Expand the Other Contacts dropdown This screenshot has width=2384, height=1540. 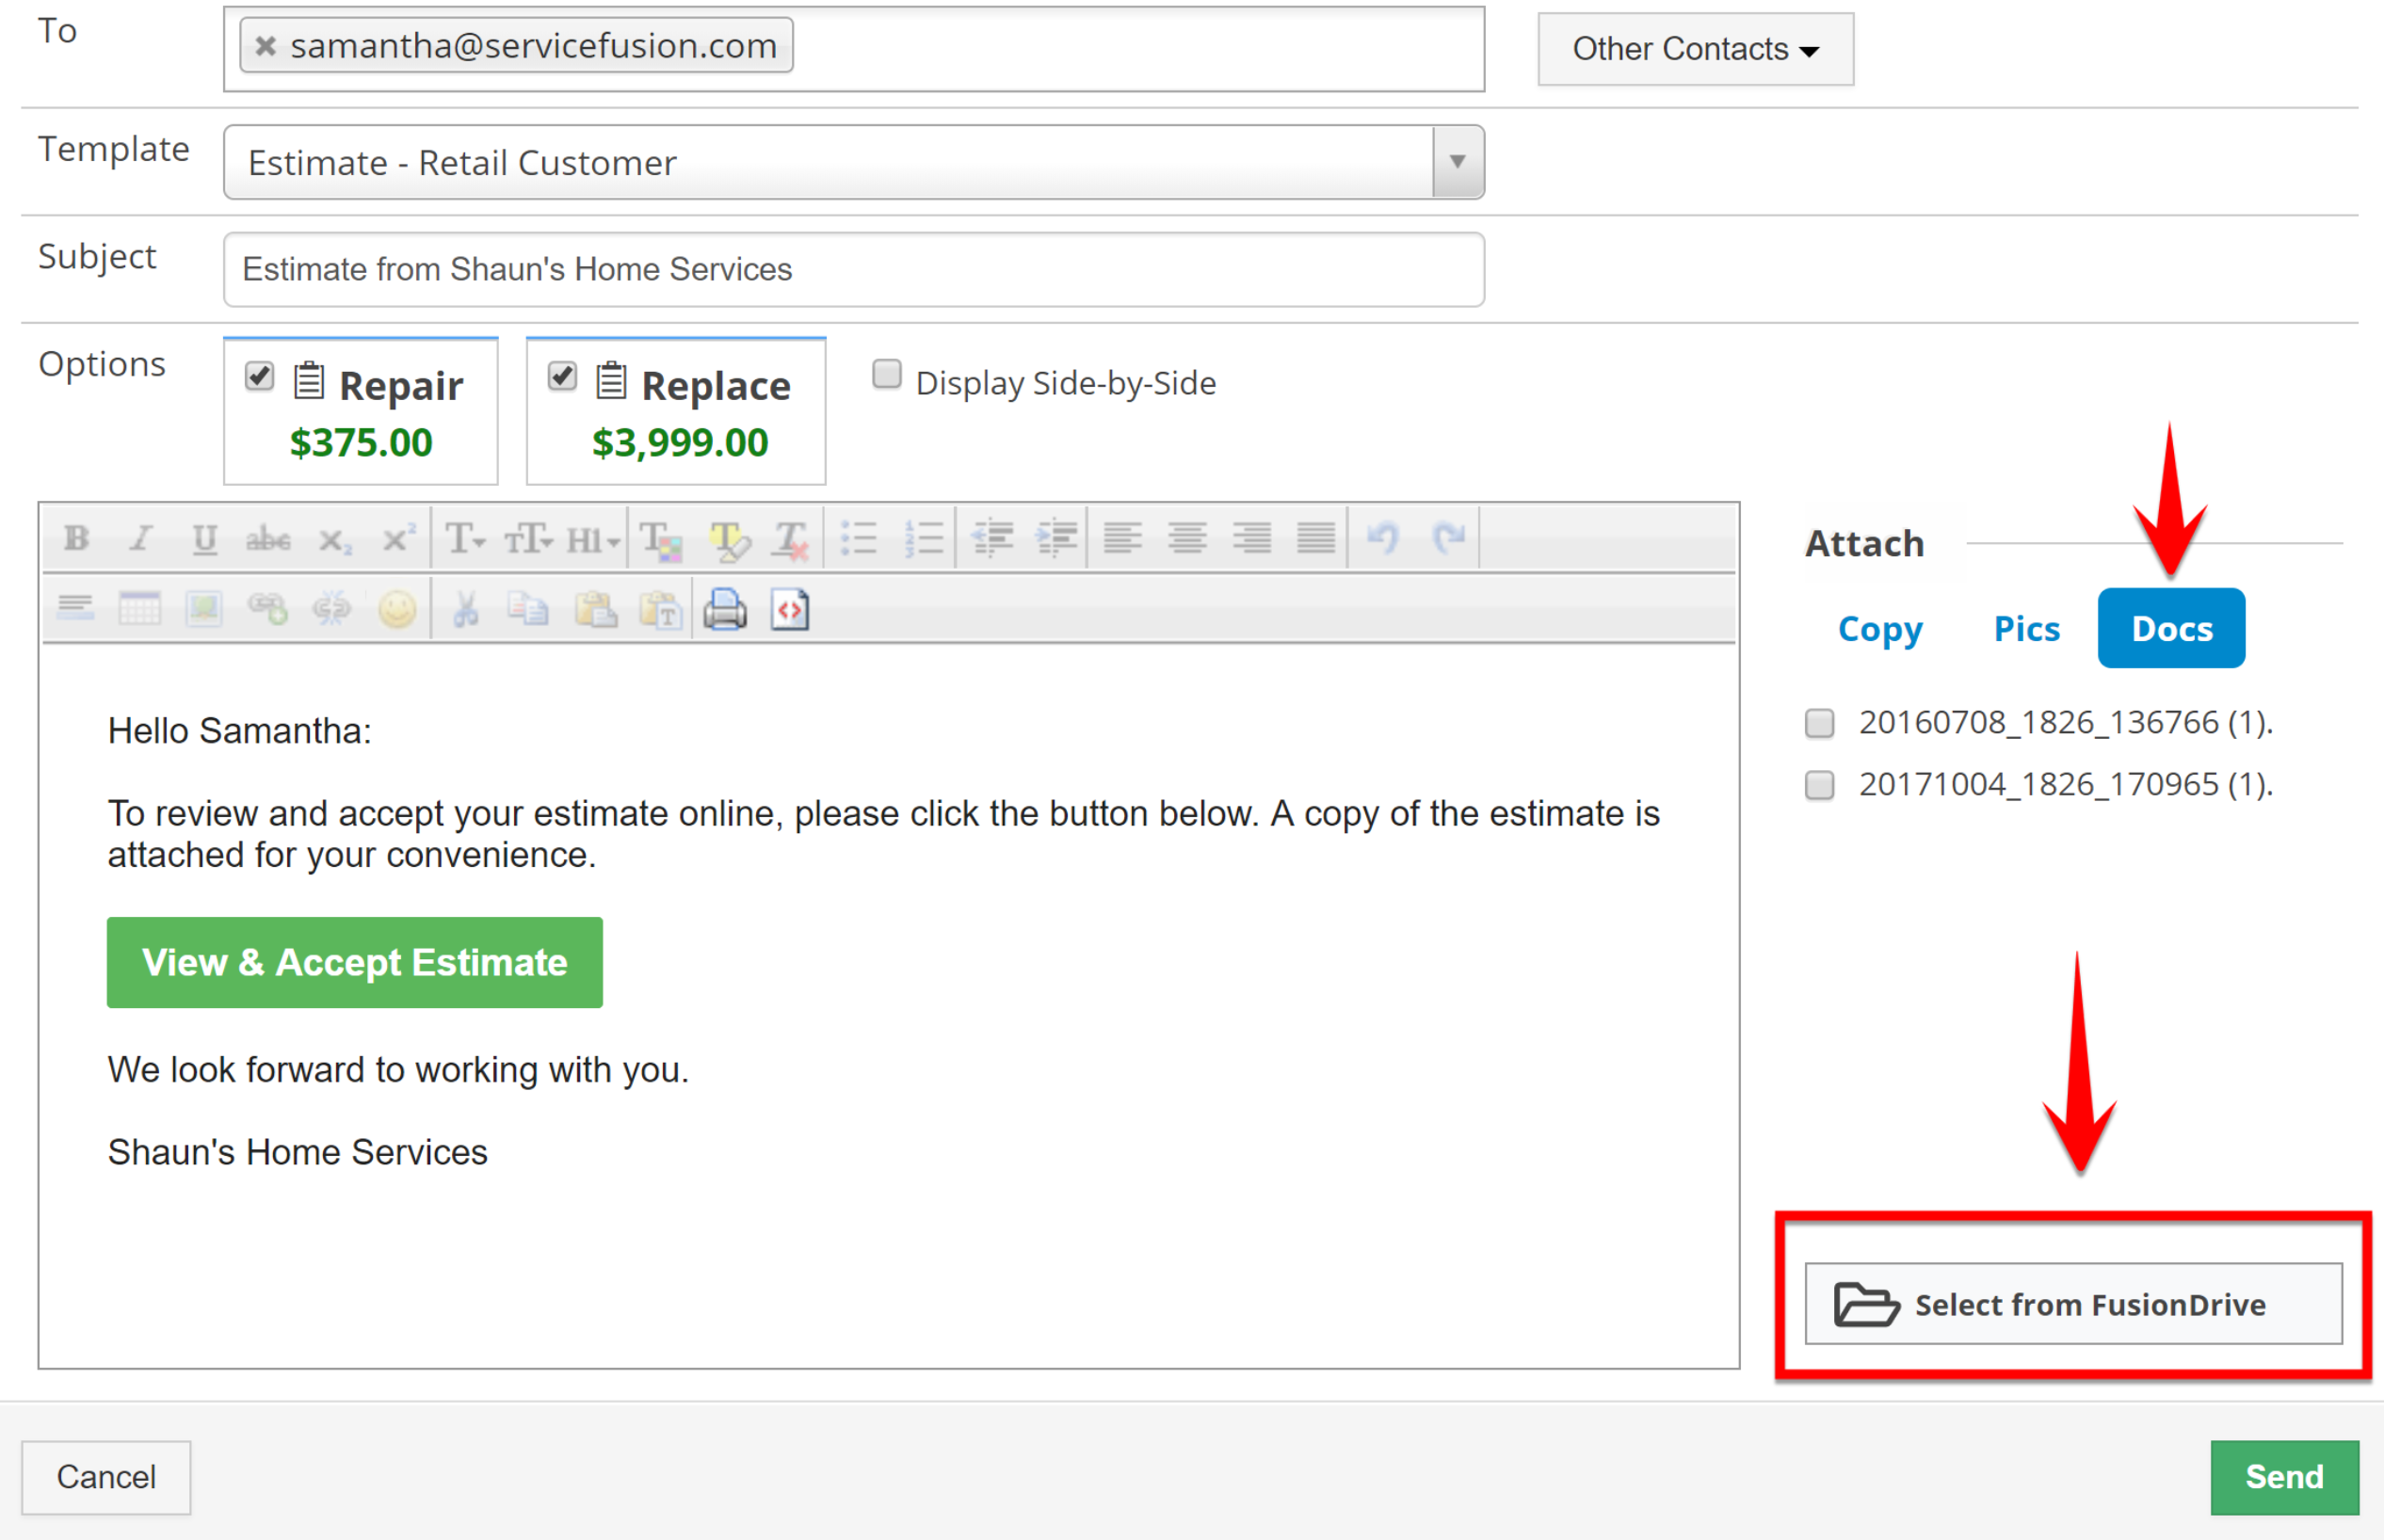(1695, 49)
